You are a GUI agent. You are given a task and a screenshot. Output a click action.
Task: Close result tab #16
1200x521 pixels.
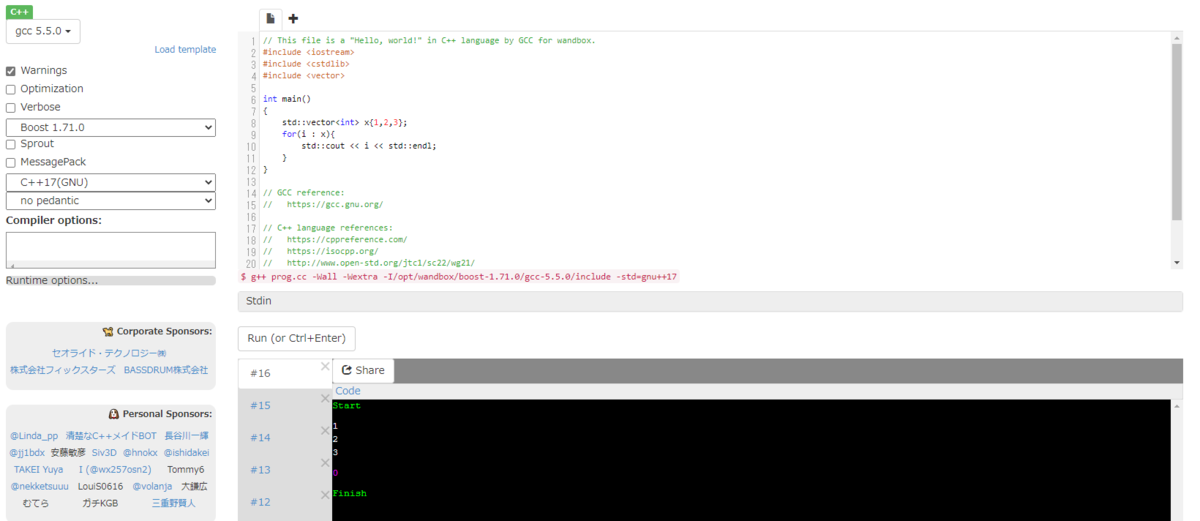[325, 366]
